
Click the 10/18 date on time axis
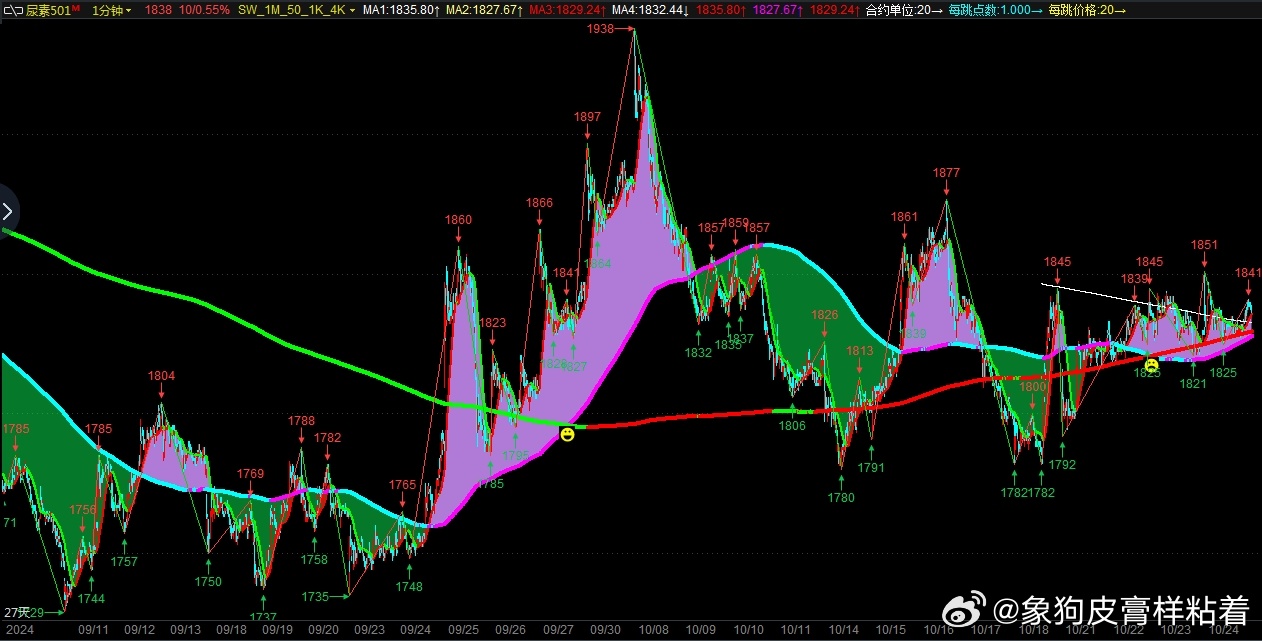[x=1033, y=630]
